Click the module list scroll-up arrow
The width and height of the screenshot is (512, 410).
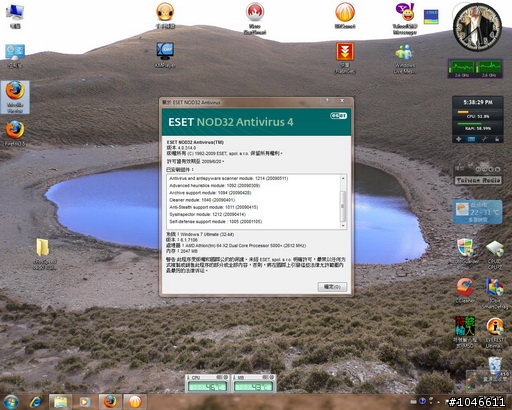point(343,178)
